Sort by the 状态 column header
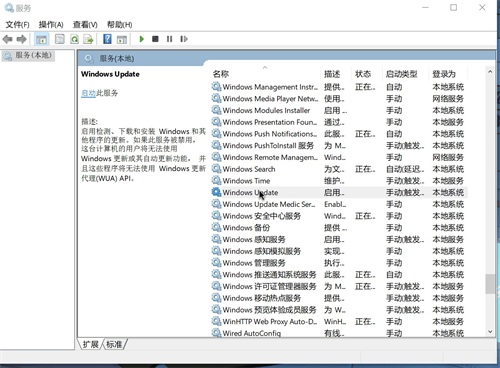The width and height of the screenshot is (500, 368). [363, 74]
